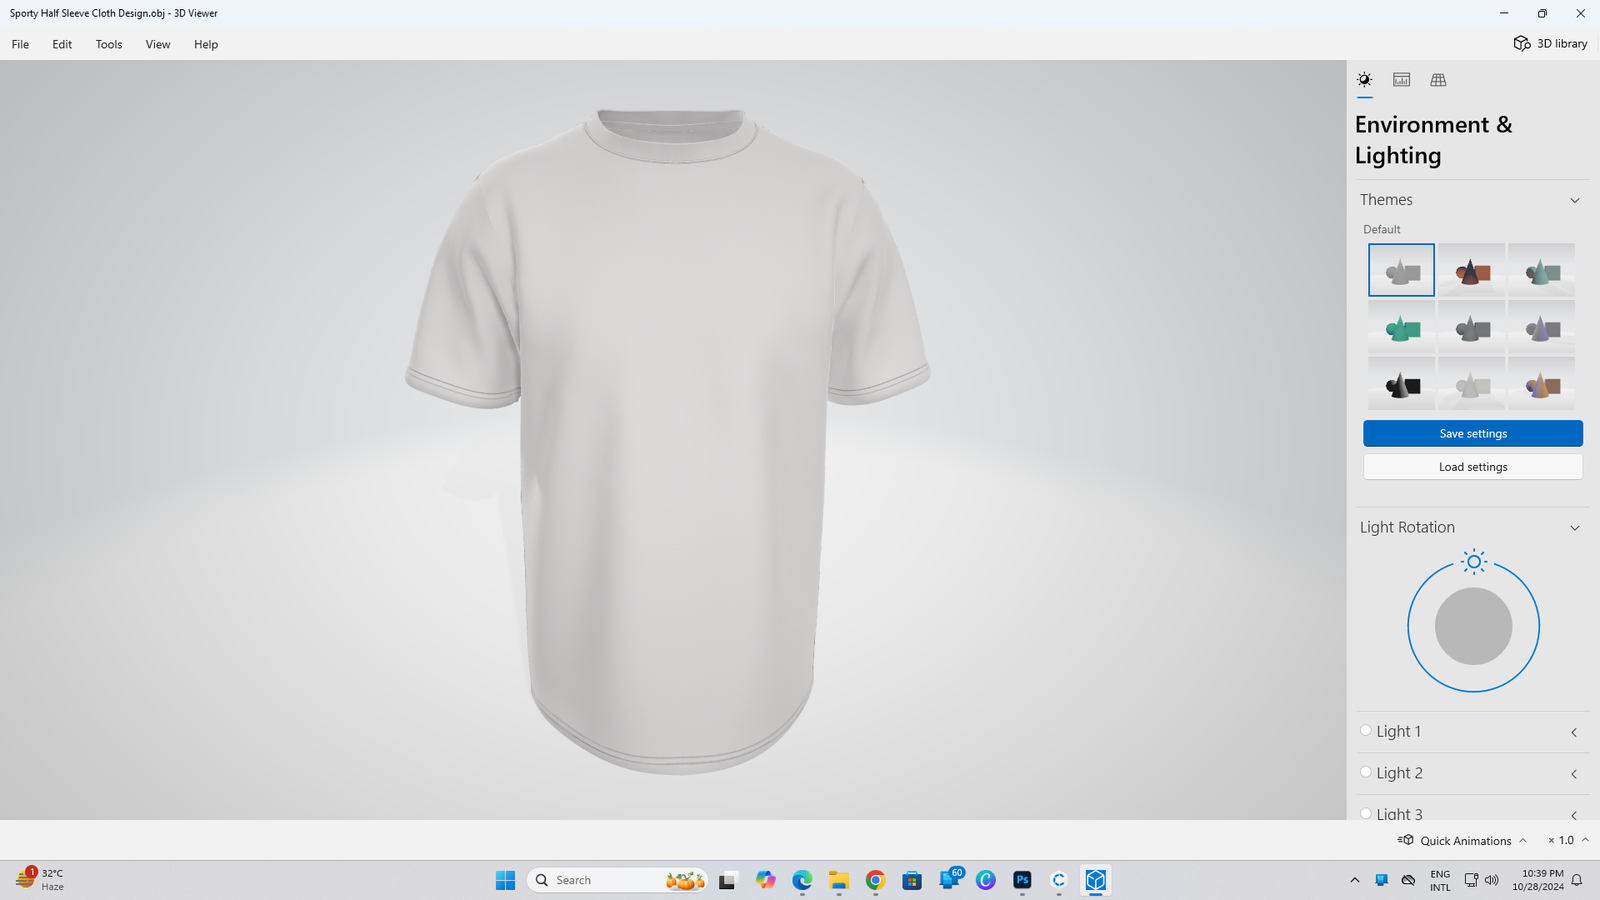Select the default gray theme thumbnail
The width and height of the screenshot is (1600, 900).
click(x=1401, y=270)
